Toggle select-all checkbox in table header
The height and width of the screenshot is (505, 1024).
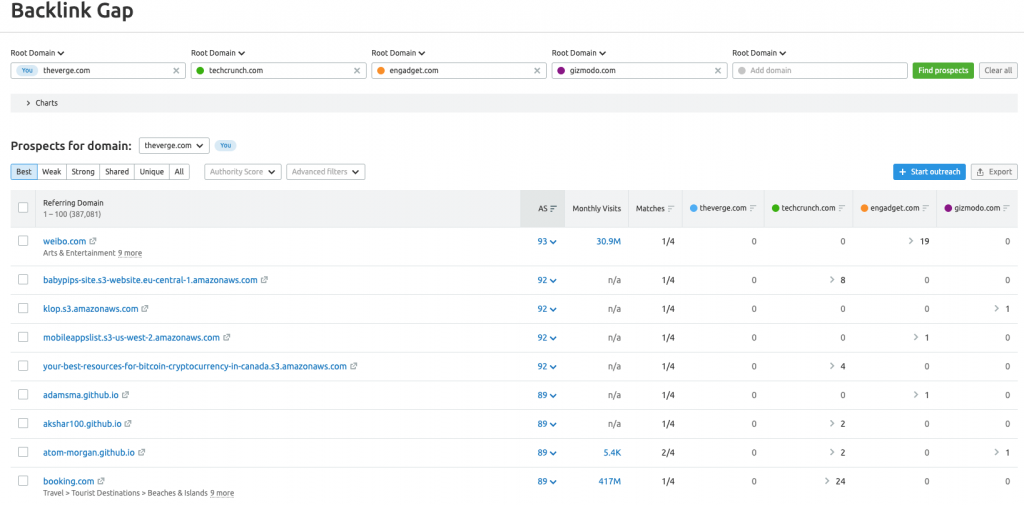(x=24, y=208)
